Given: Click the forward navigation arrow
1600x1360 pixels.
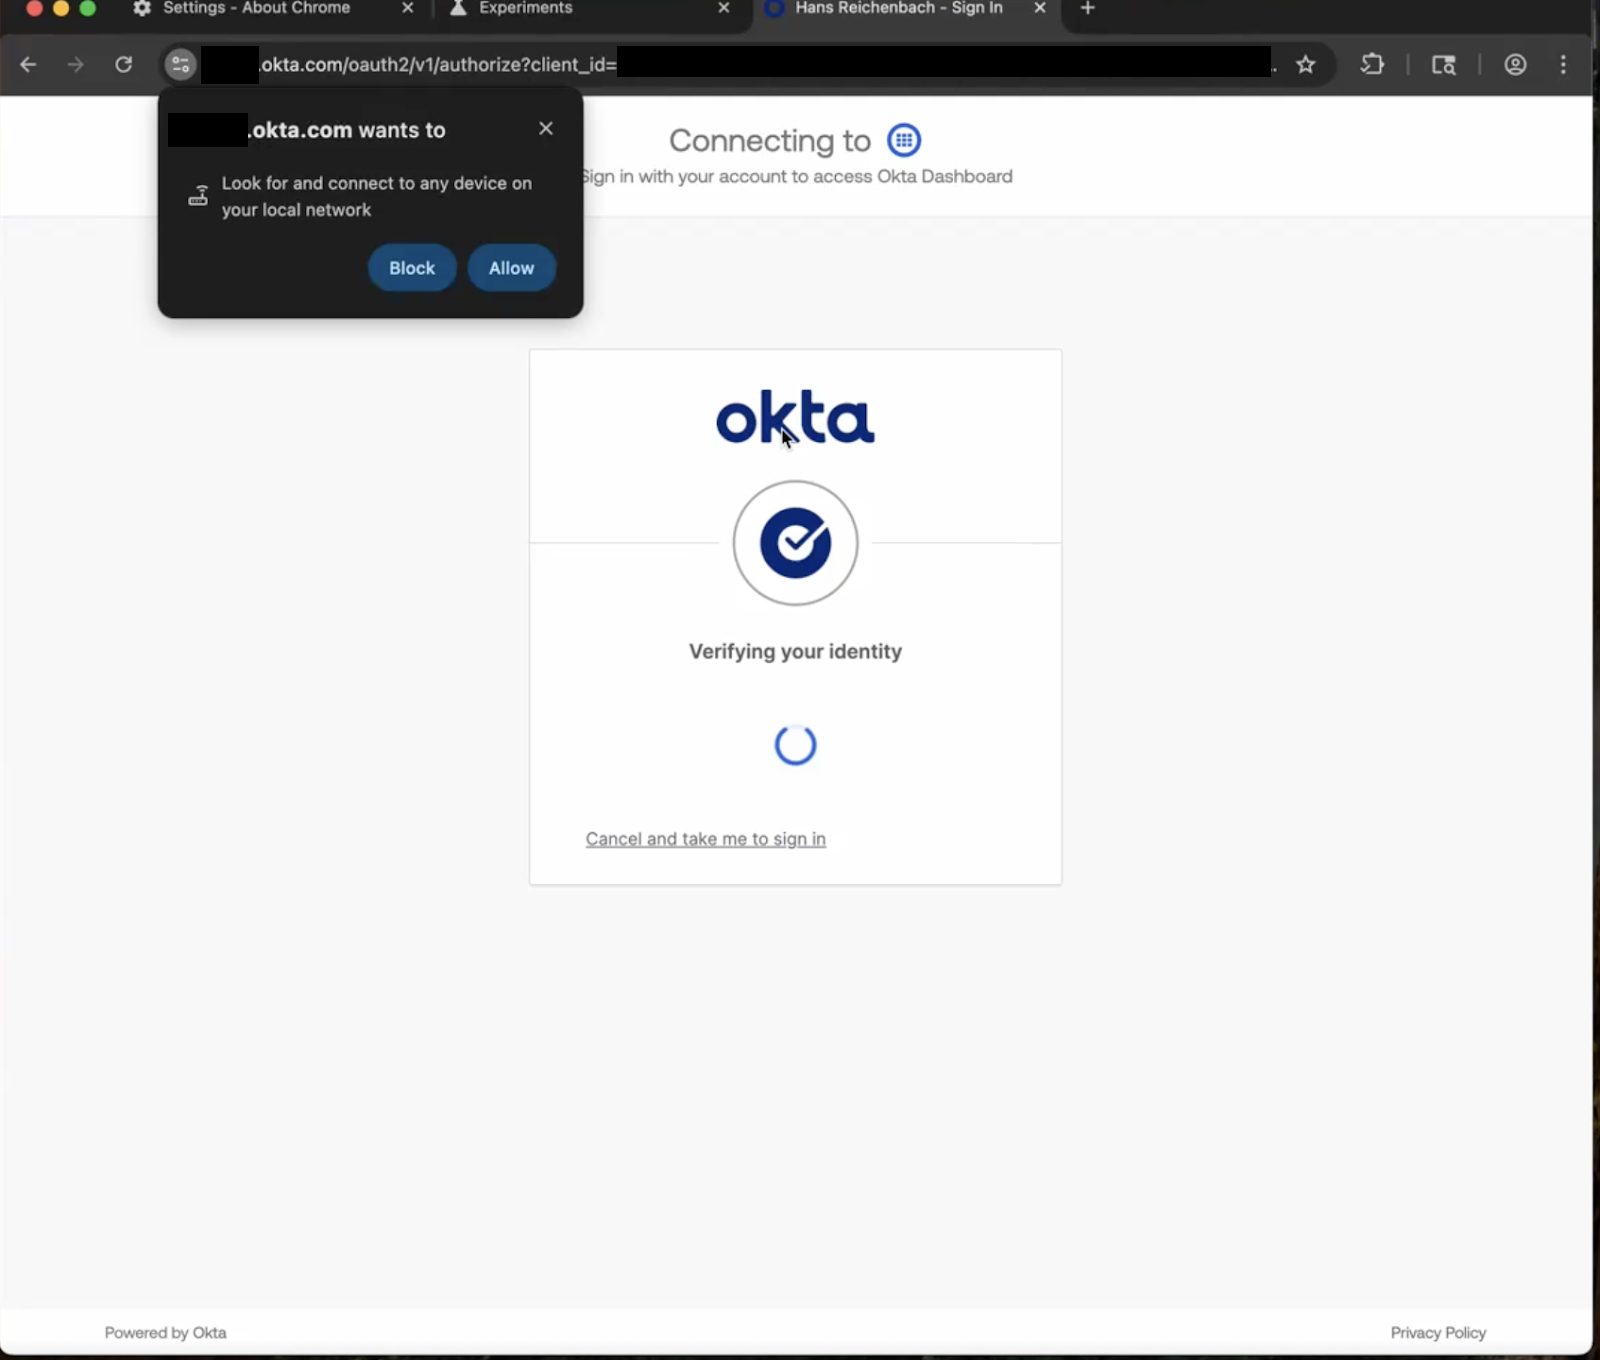Looking at the screenshot, I should pos(75,64).
